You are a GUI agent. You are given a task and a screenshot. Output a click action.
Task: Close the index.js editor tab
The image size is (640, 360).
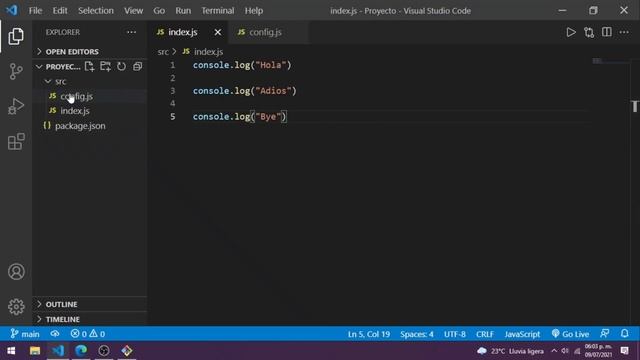tap(218, 32)
